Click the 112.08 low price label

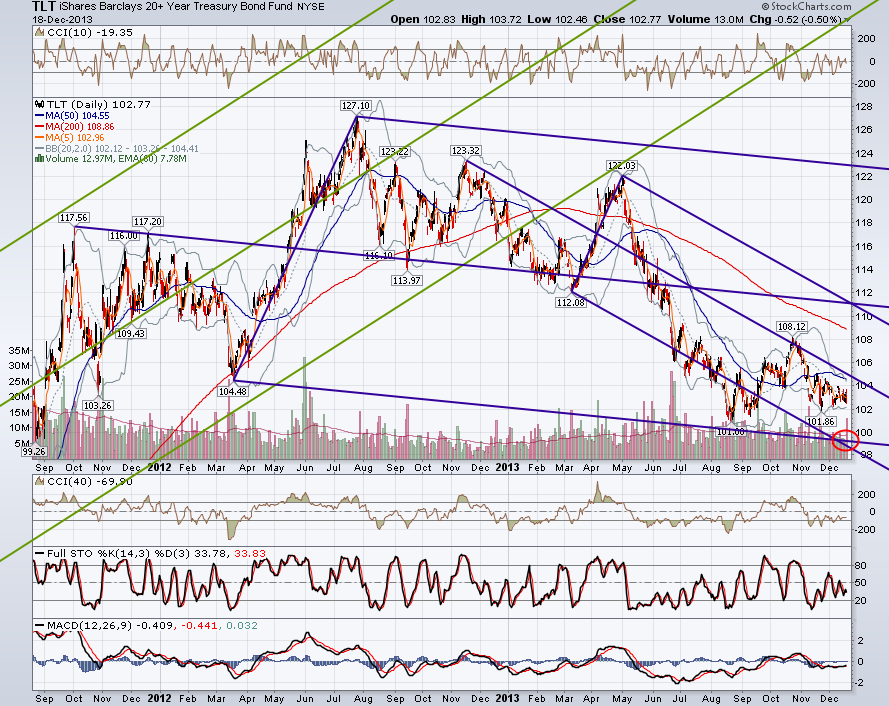click(x=570, y=302)
